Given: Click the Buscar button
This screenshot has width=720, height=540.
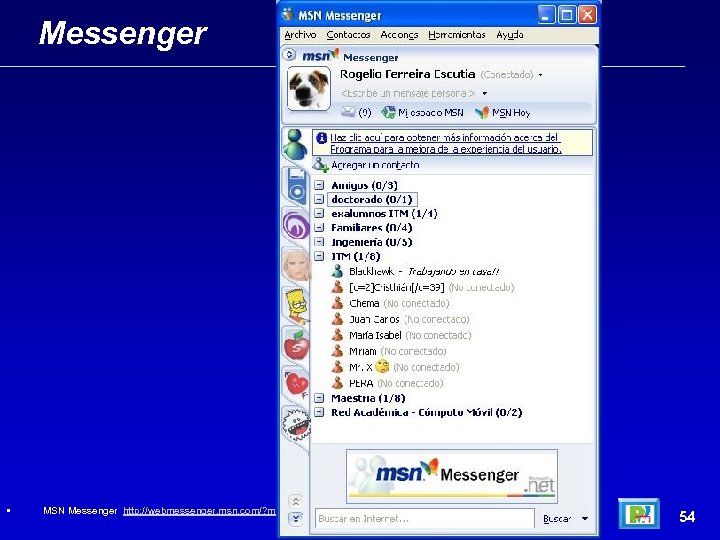Looking at the screenshot, I should coord(557,518).
